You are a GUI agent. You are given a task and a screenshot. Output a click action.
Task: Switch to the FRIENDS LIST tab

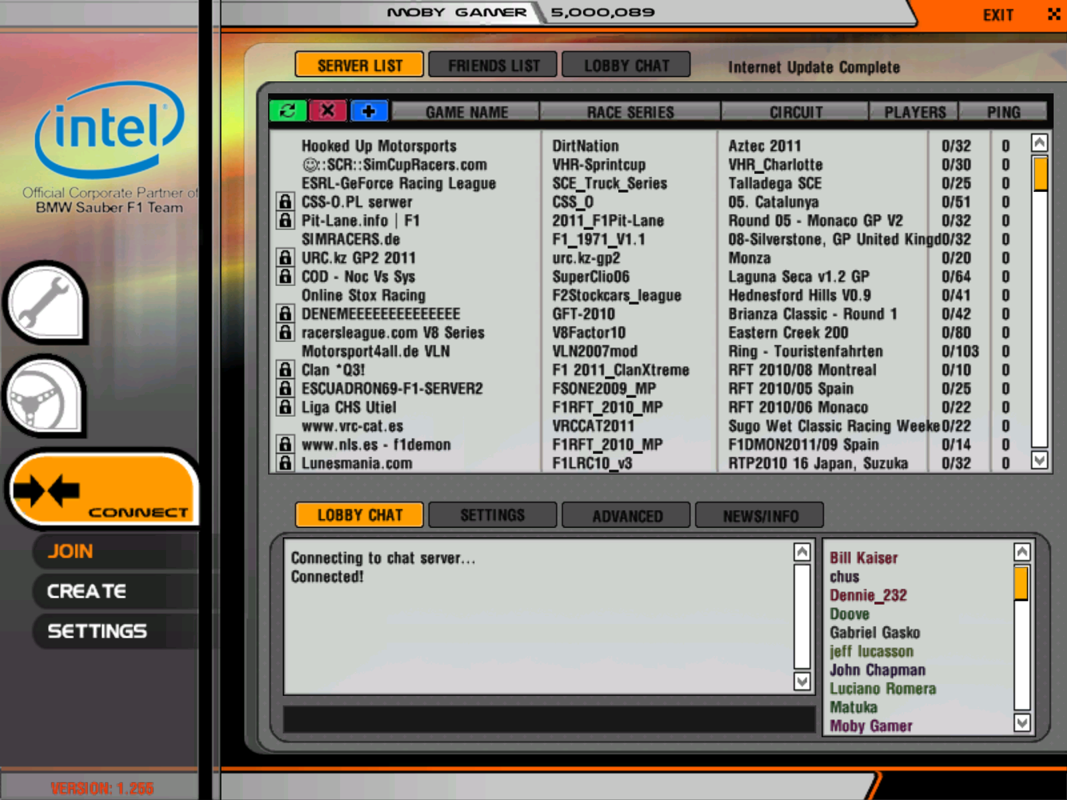click(x=492, y=64)
